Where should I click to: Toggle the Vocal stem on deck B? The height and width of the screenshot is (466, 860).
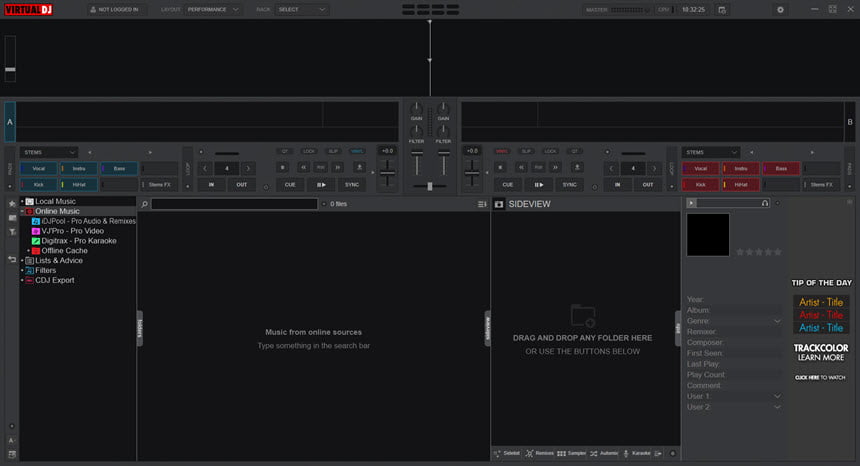[700, 168]
